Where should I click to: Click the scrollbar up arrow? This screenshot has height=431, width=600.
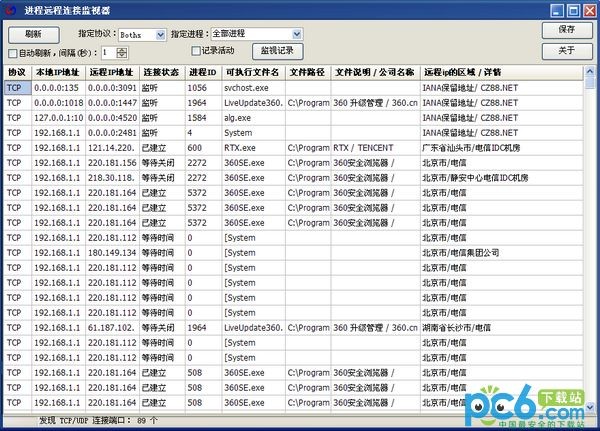pos(590,71)
